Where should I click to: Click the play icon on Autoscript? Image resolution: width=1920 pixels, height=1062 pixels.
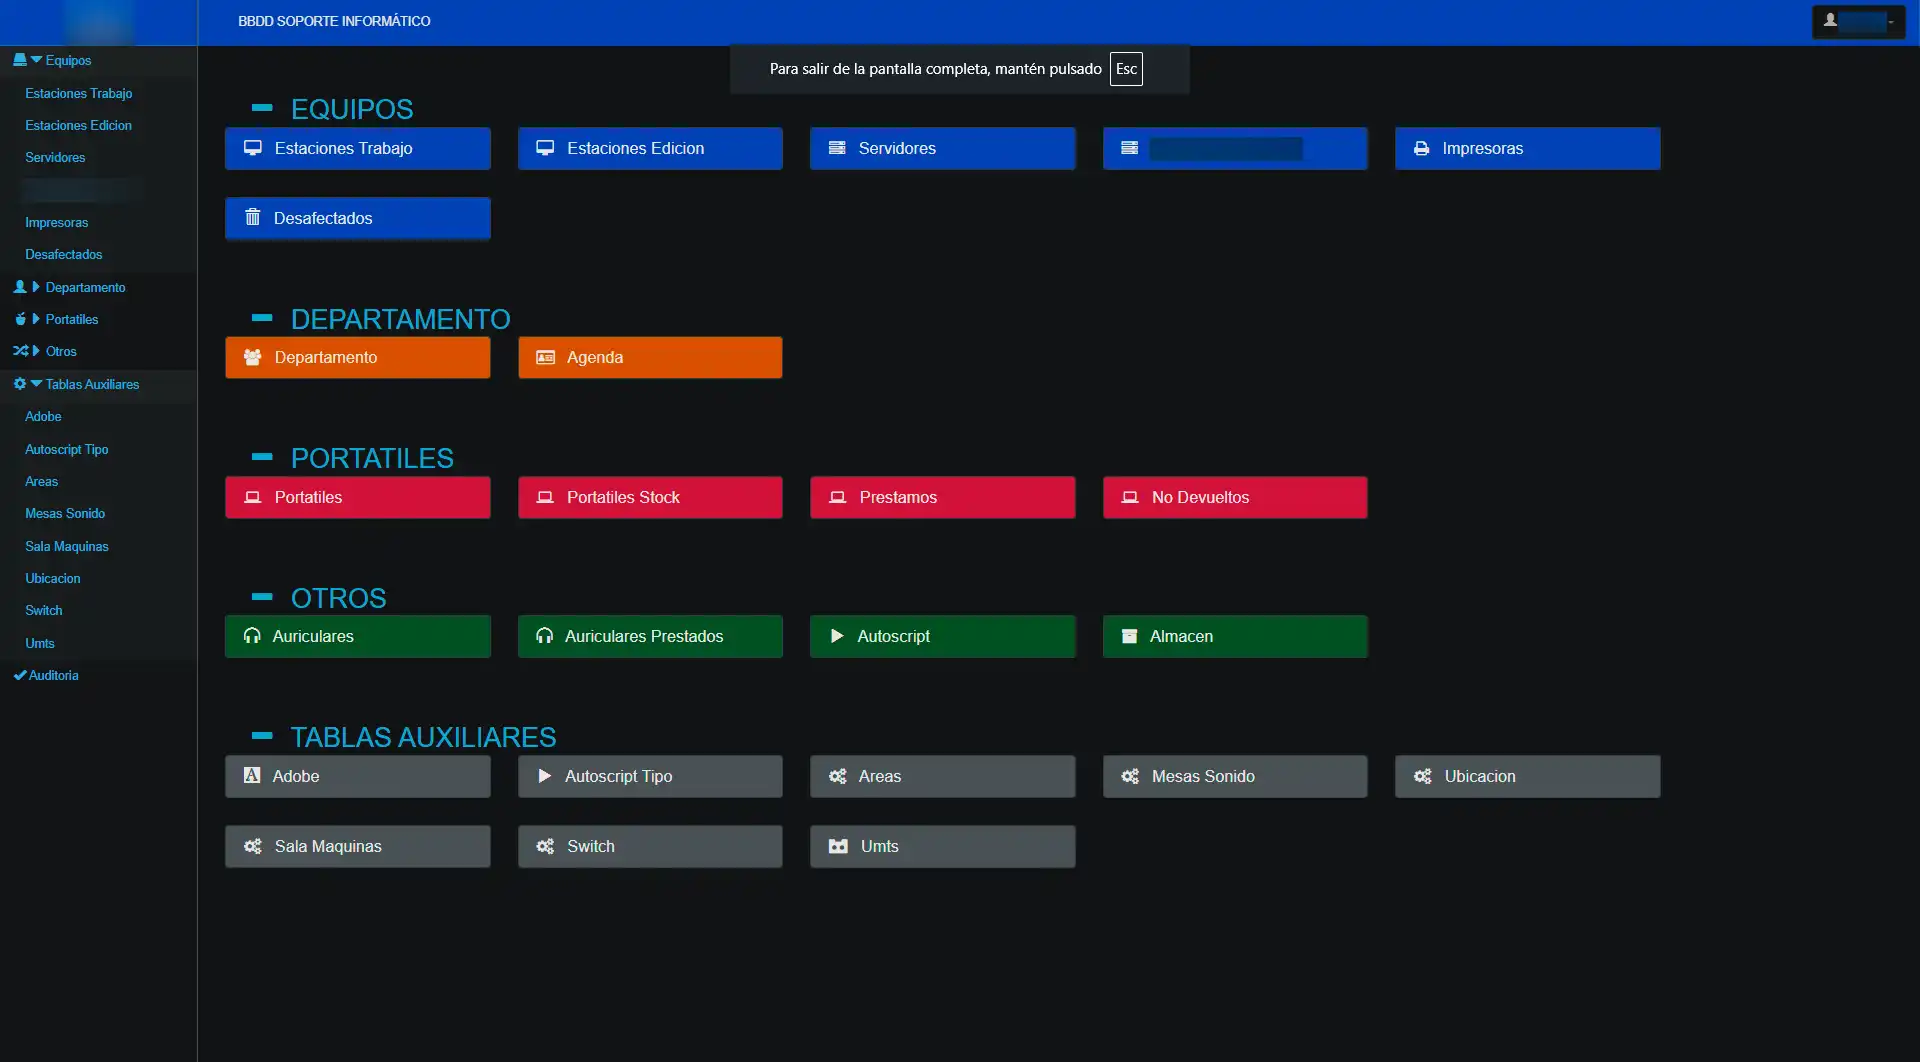837,636
